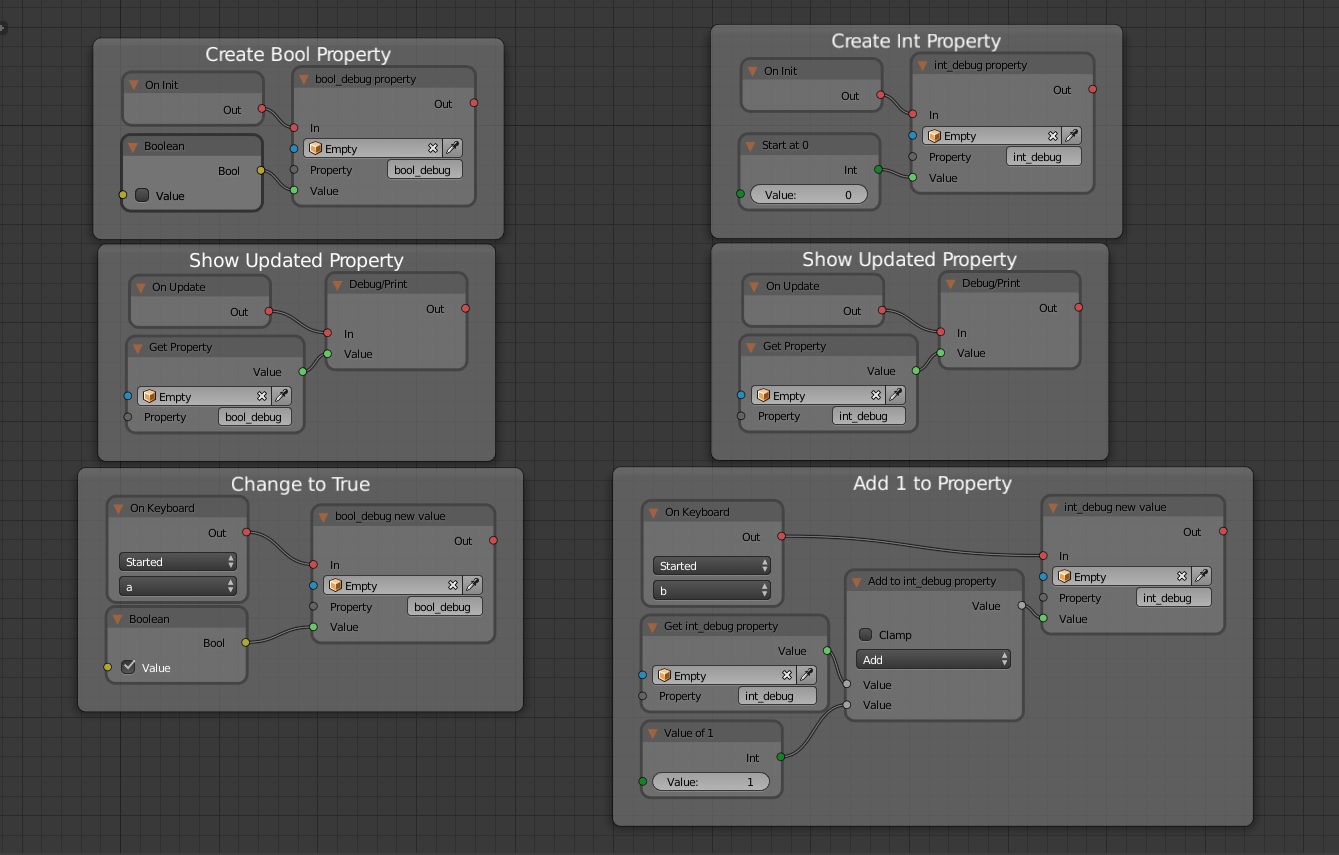This screenshot has width=1339, height=855.
Task: Click eyedropper in int_debug property node
Action: coord(1071,135)
